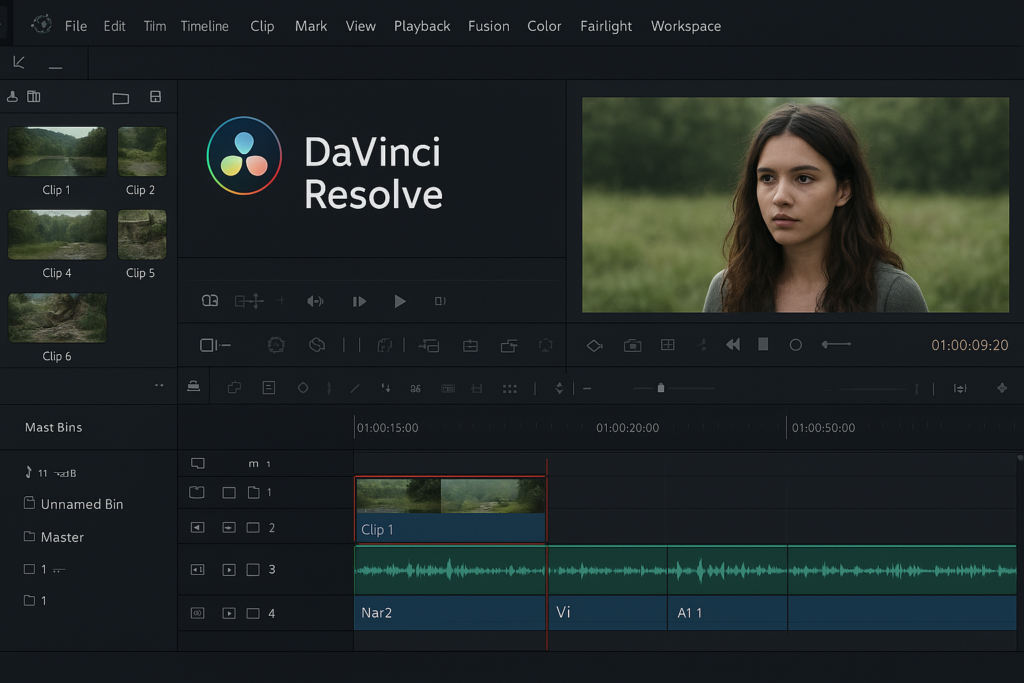This screenshot has width=1024, height=683.
Task: Click the new folder icon in media pool
Action: click(121, 98)
